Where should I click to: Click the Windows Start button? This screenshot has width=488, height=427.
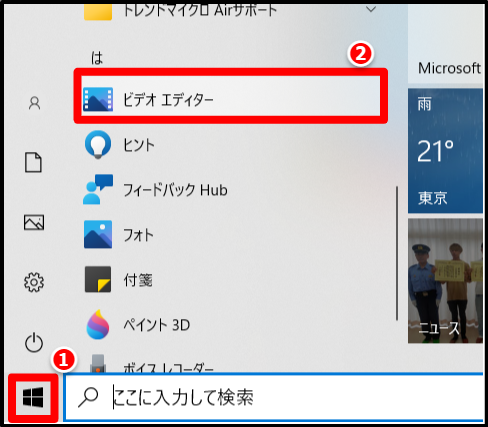pyautogui.click(x=33, y=398)
